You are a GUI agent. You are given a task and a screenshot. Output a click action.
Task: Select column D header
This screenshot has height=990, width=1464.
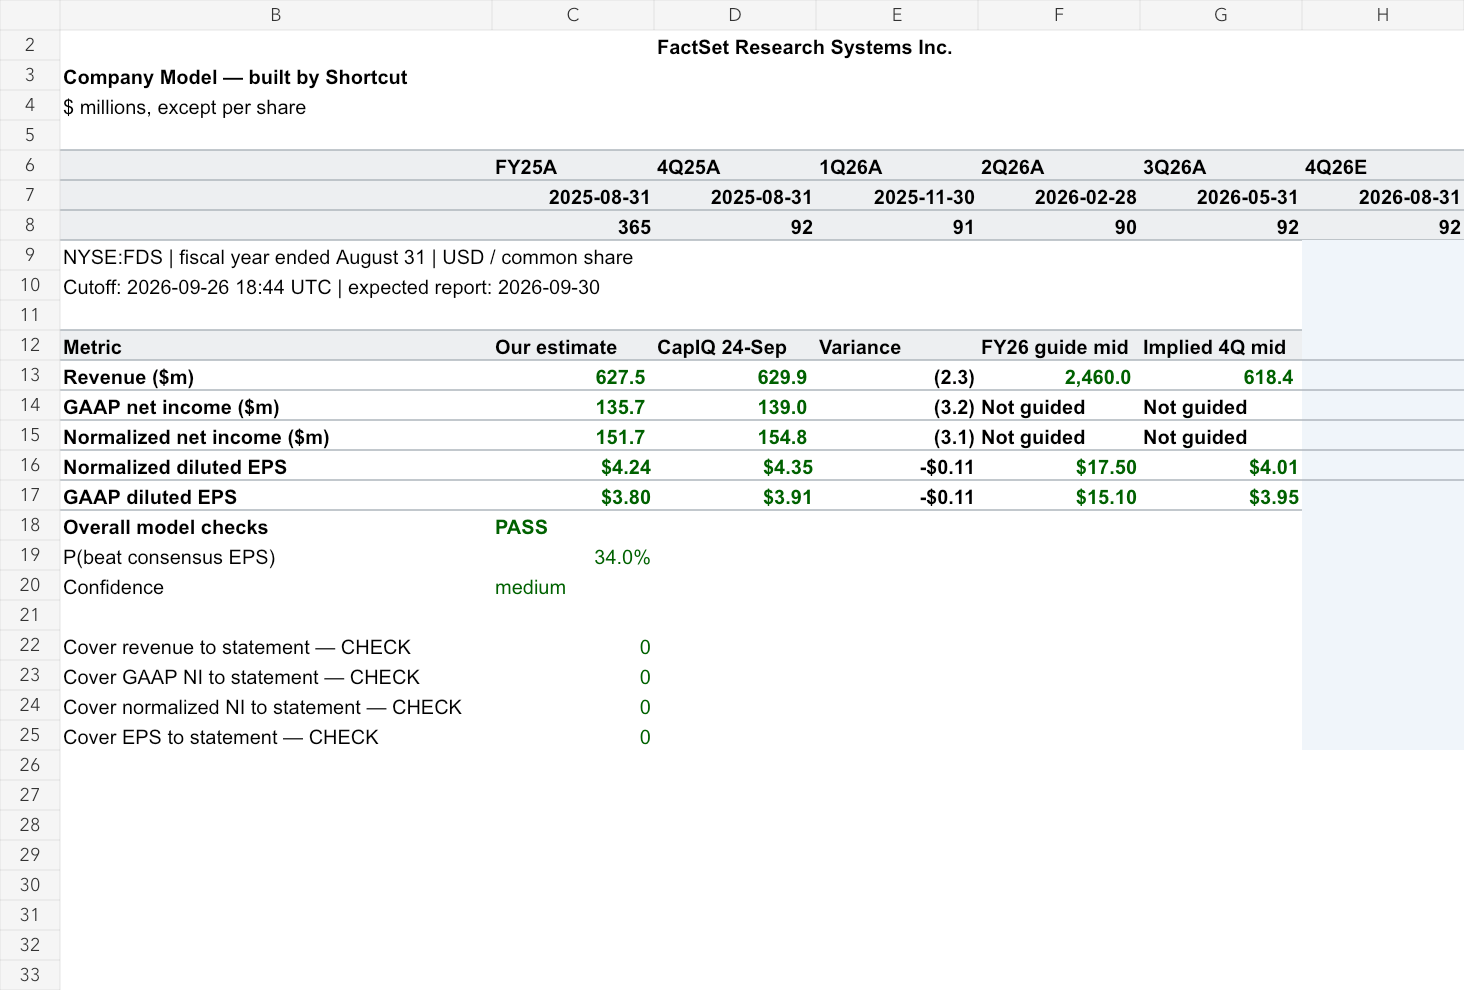pyautogui.click(x=735, y=15)
